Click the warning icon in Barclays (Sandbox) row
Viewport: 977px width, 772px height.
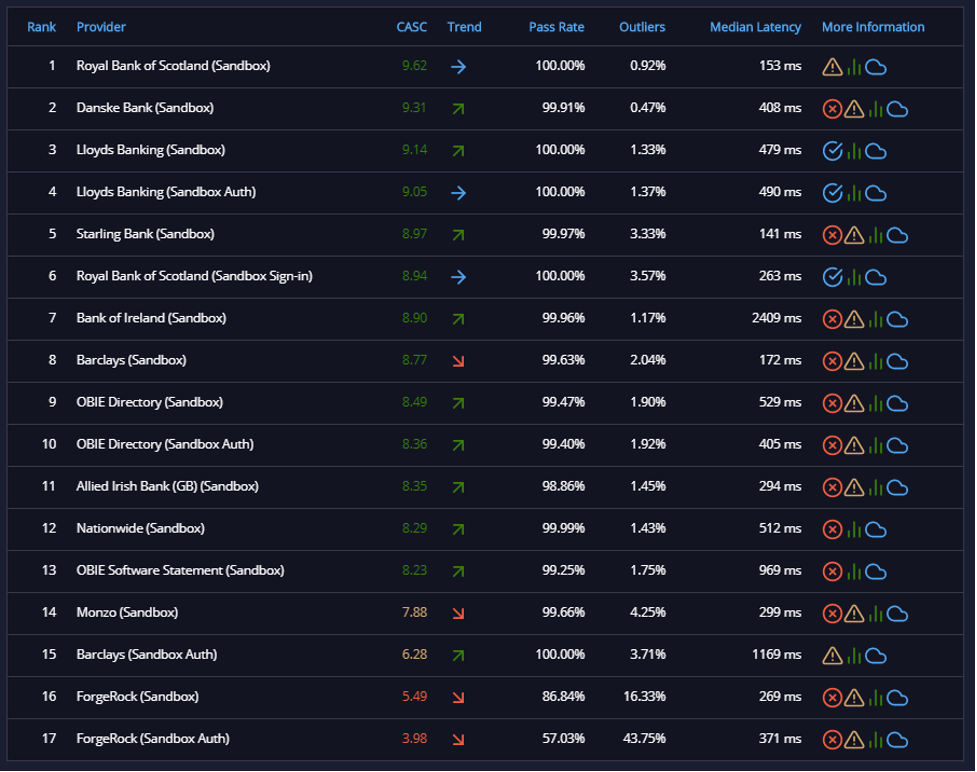click(x=854, y=361)
